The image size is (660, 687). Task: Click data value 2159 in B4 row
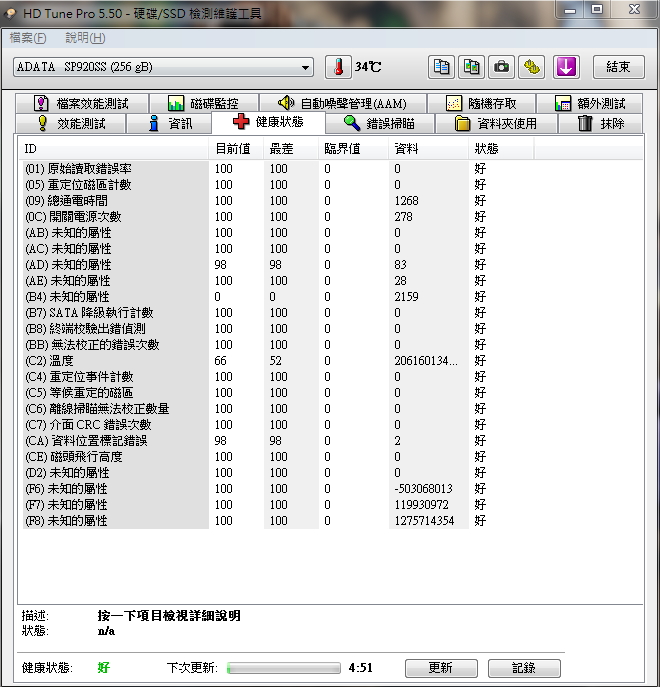406,297
